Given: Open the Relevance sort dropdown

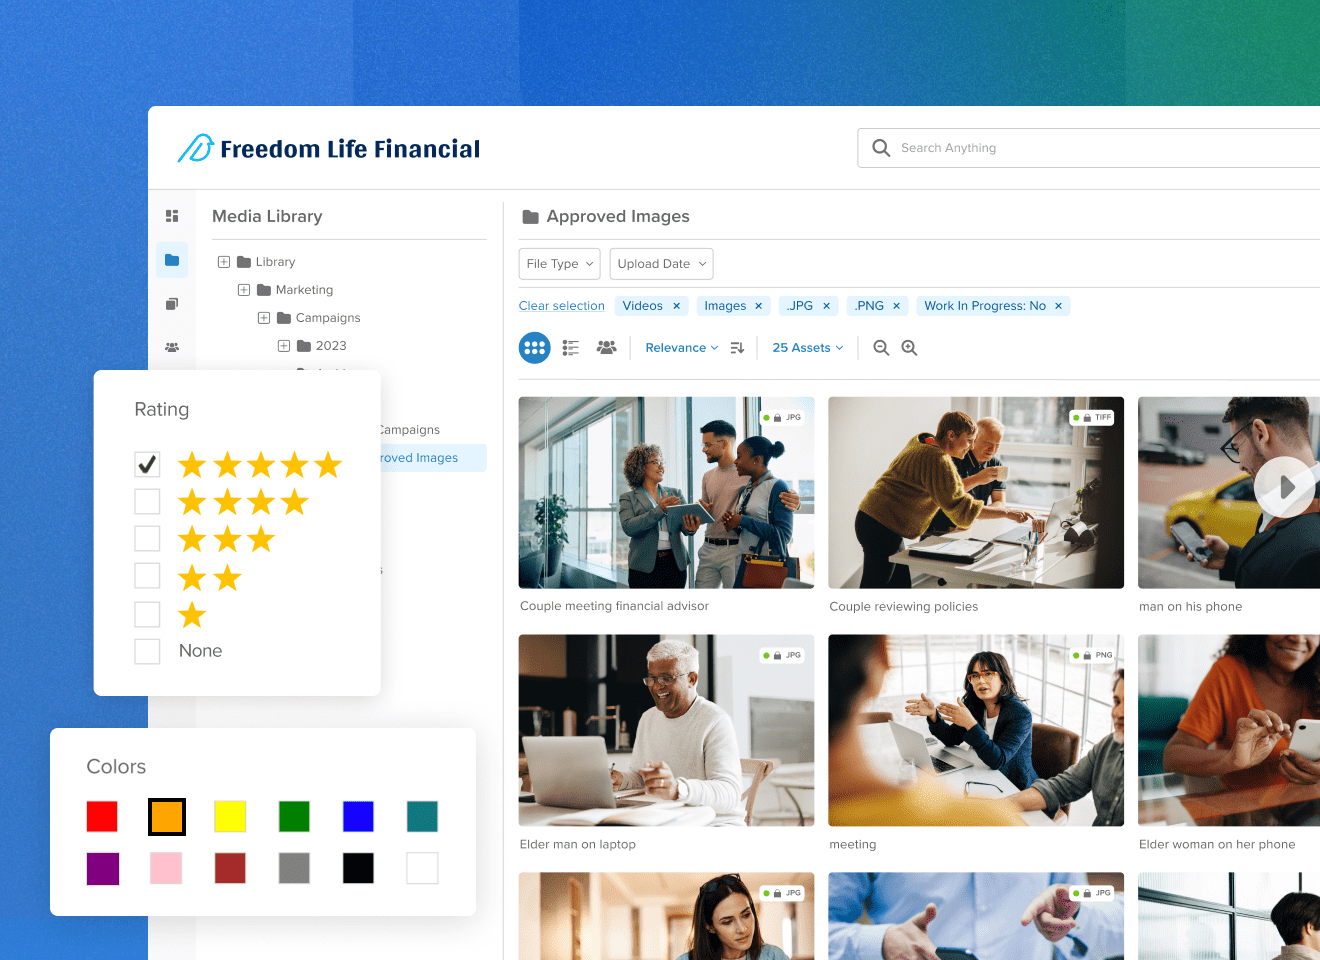Looking at the screenshot, I should pyautogui.click(x=682, y=348).
